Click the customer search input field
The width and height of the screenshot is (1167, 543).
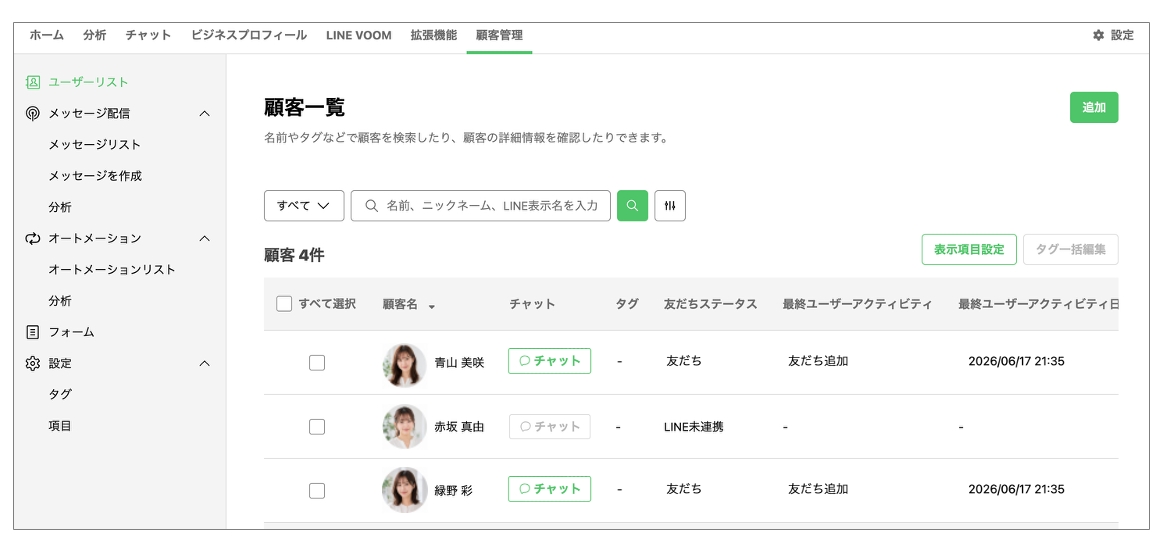coord(481,206)
